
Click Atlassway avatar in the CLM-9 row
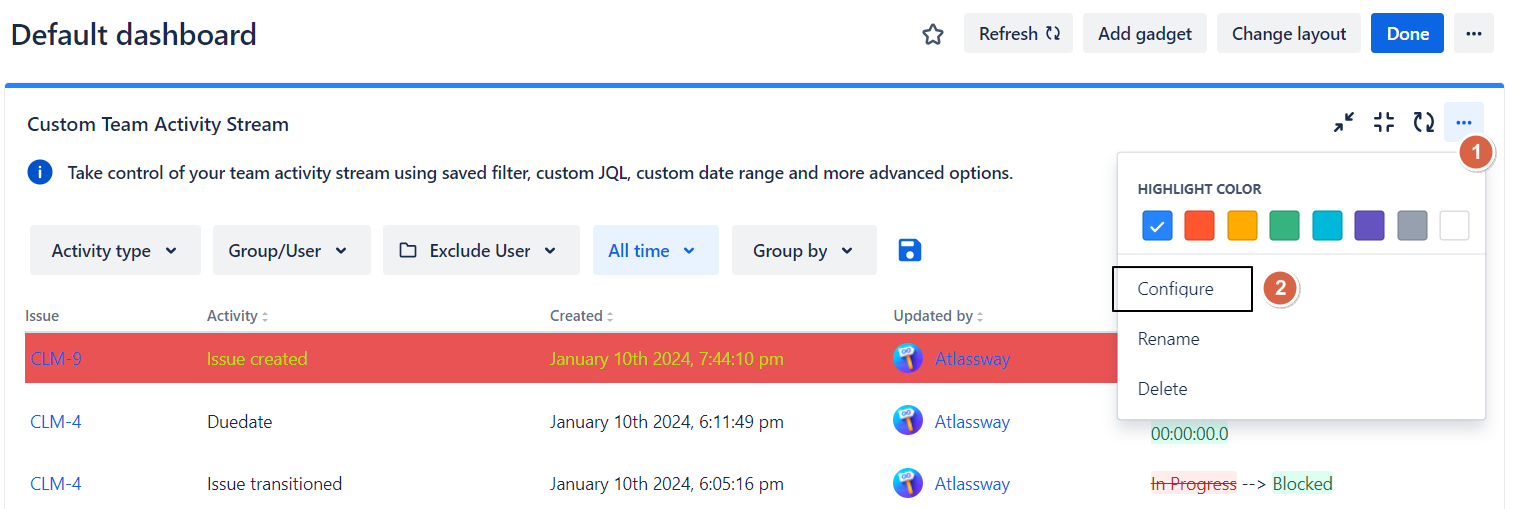click(x=907, y=358)
